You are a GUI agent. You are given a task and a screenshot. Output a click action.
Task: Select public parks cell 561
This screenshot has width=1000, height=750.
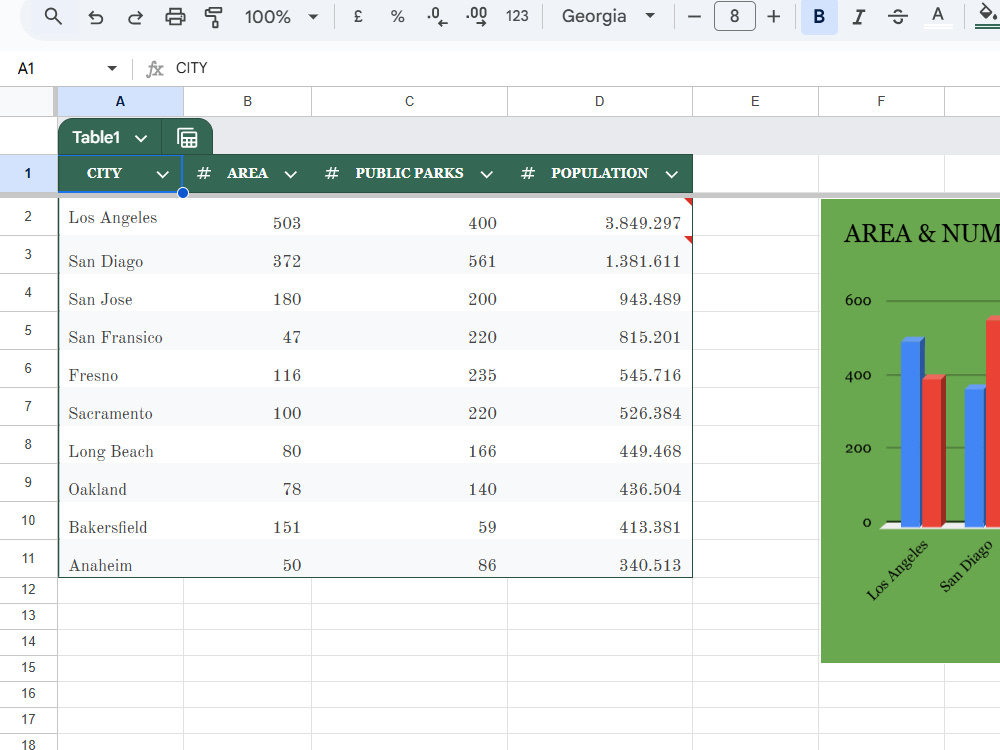click(x=409, y=255)
